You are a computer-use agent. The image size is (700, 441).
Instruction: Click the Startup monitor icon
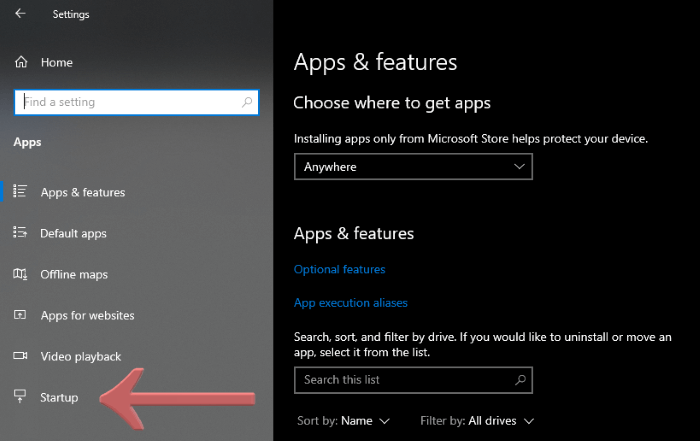tap(20, 396)
